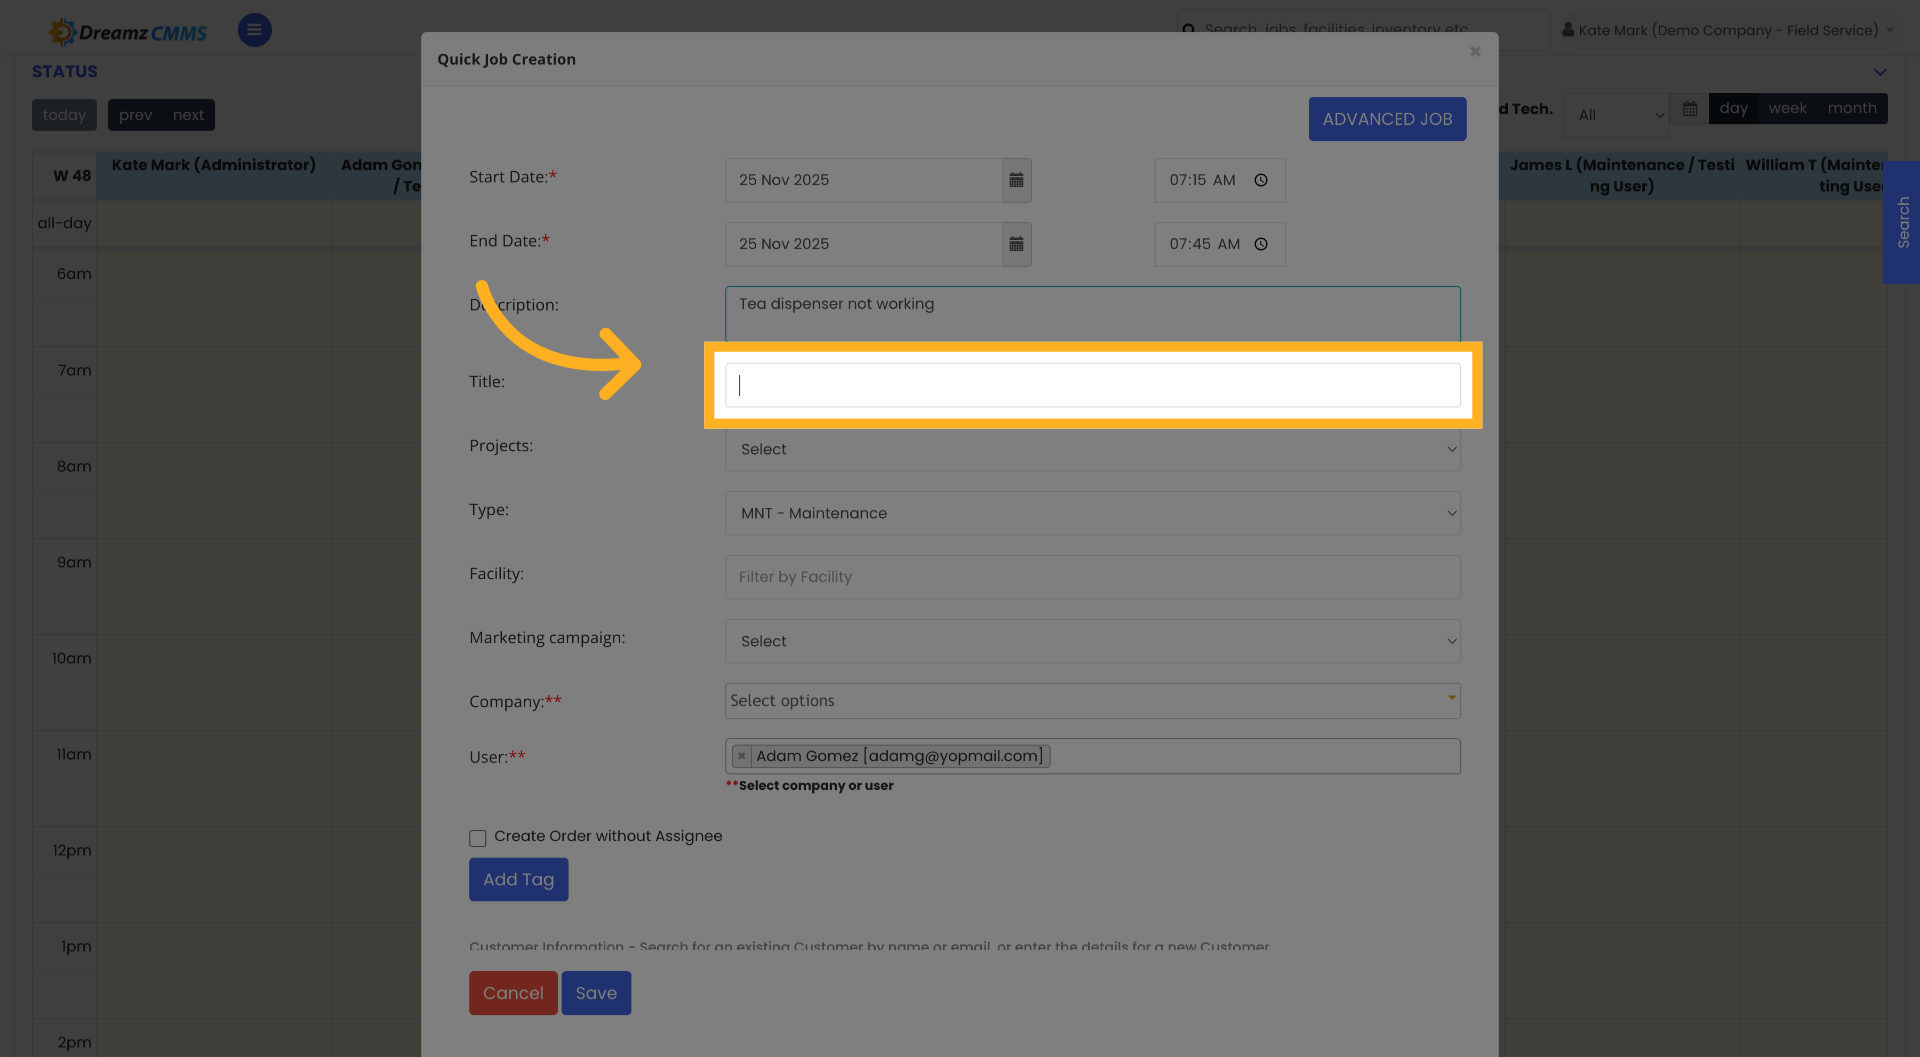Click inside the highlighted Title input field
Image resolution: width=1920 pixels, height=1057 pixels.
point(1092,384)
